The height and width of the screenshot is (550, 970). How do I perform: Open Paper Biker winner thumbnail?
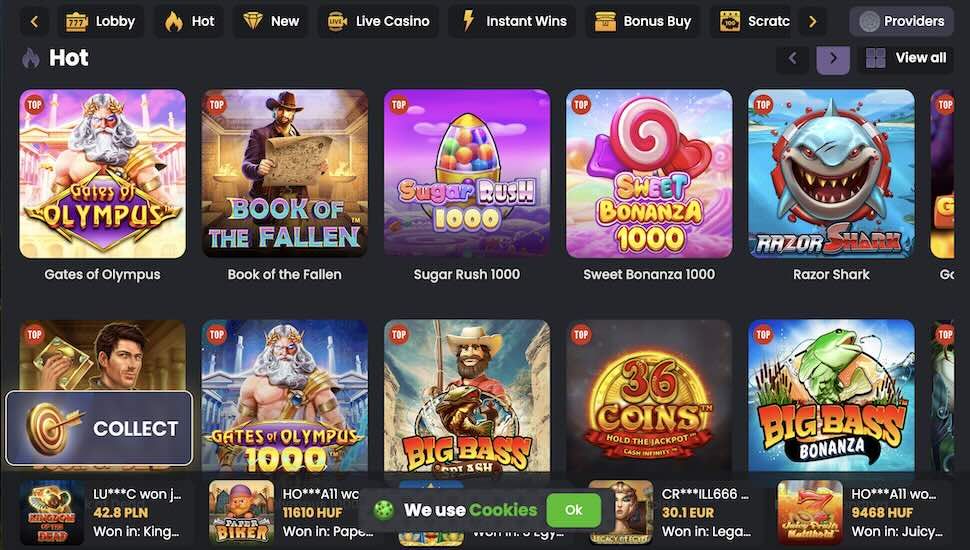[241, 513]
